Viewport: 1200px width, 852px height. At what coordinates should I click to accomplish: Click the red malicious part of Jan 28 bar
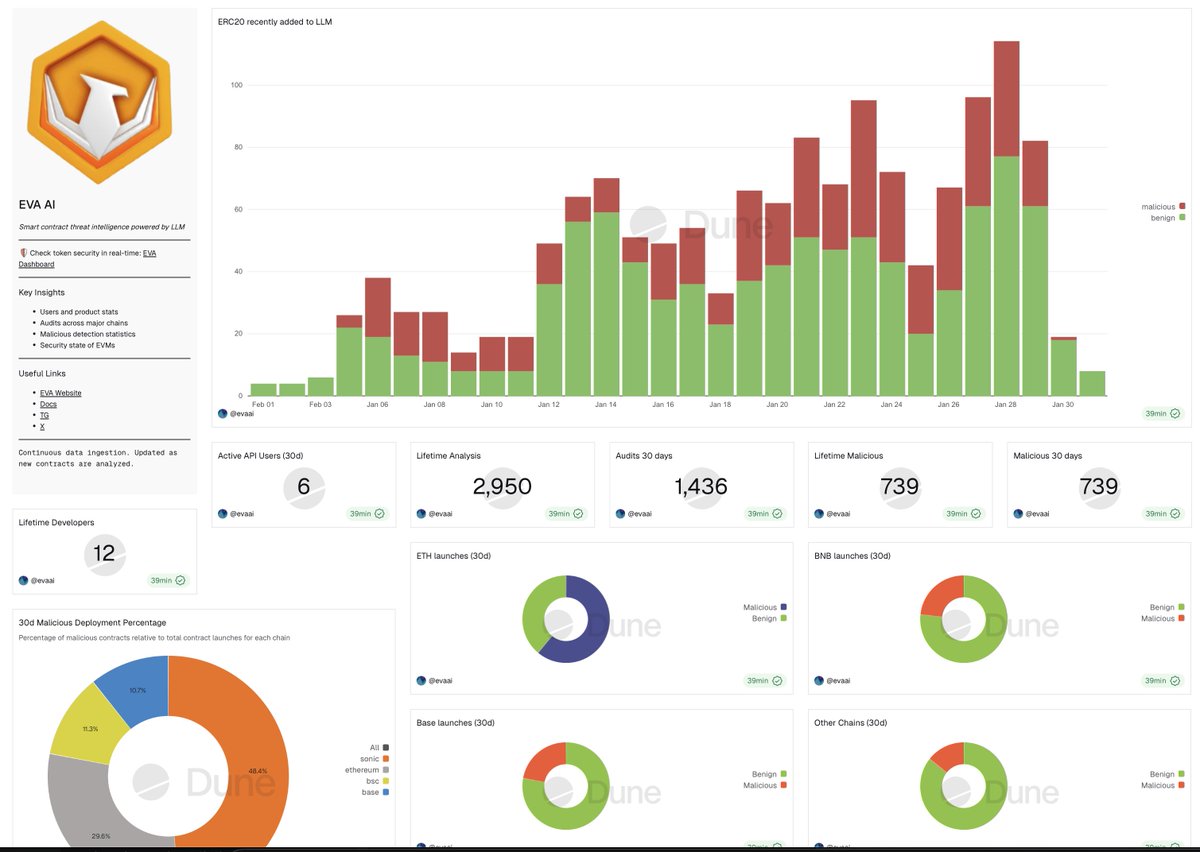1006,99
